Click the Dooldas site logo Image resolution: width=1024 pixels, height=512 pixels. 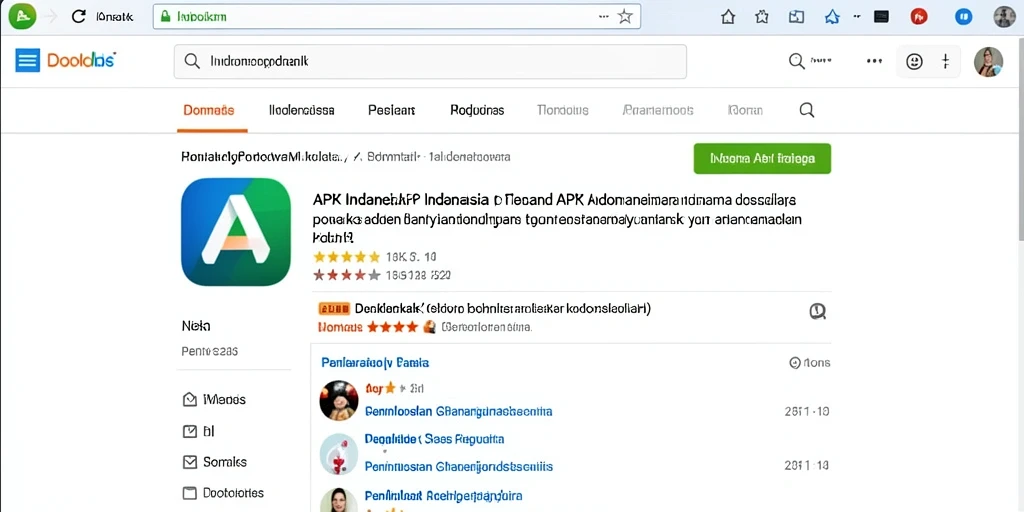(81, 61)
